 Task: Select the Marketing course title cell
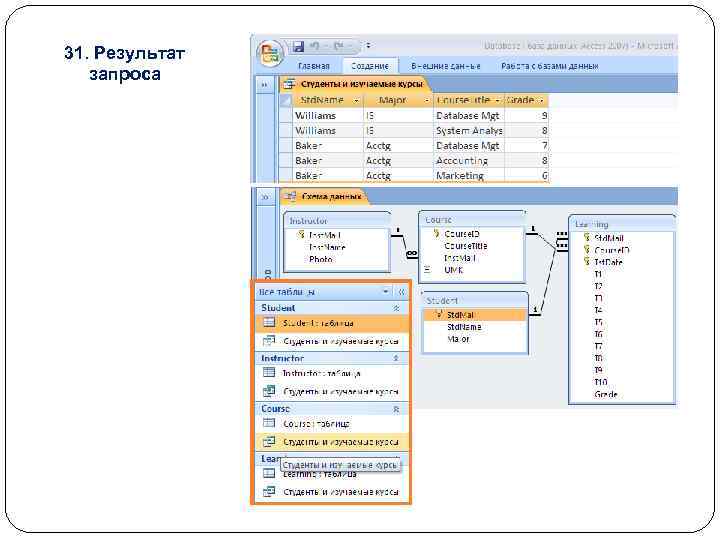[x=469, y=176]
